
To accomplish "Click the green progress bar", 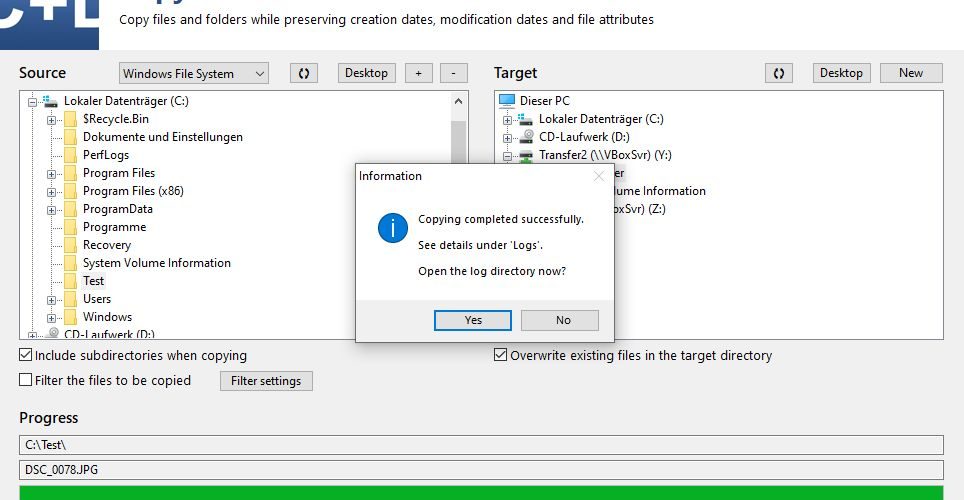I will pyautogui.click(x=481, y=493).
